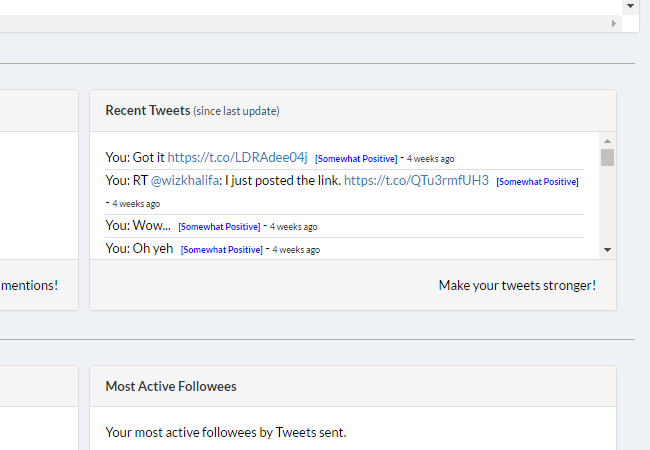Click the top panel's horizontal right arrow
The width and height of the screenshot is (650, 450).
(613, 23)
